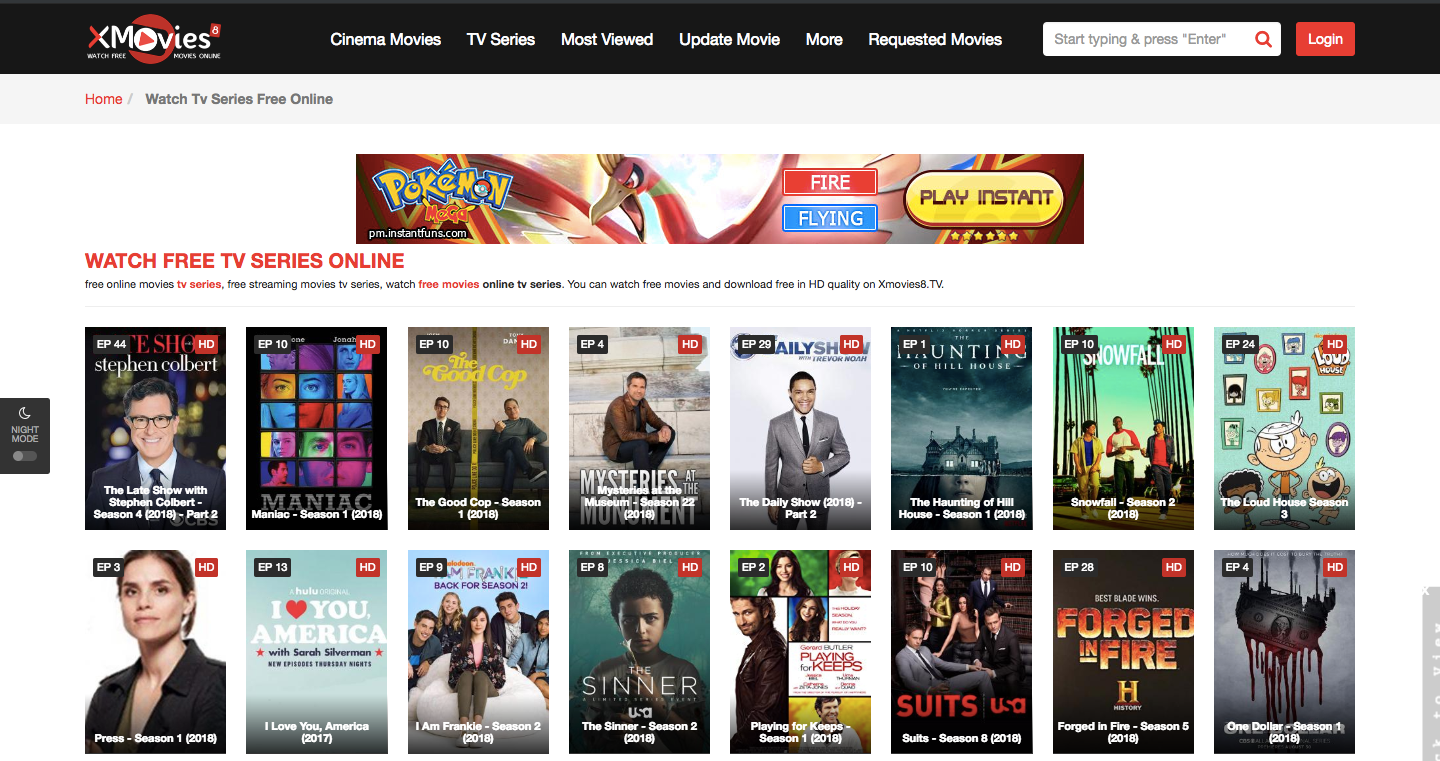Screen dimensions: 1440x761
Task: Expand the More menu
Action: click(x=824, y=39)
